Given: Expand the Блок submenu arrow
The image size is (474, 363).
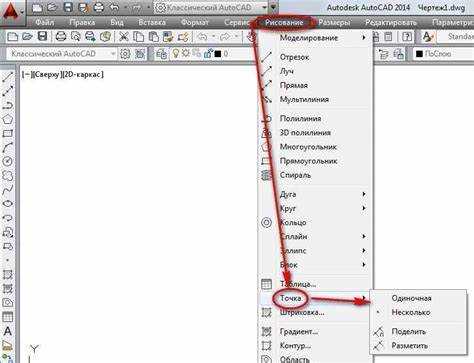Looking at the screenshot, I should [x=364, y=265].
